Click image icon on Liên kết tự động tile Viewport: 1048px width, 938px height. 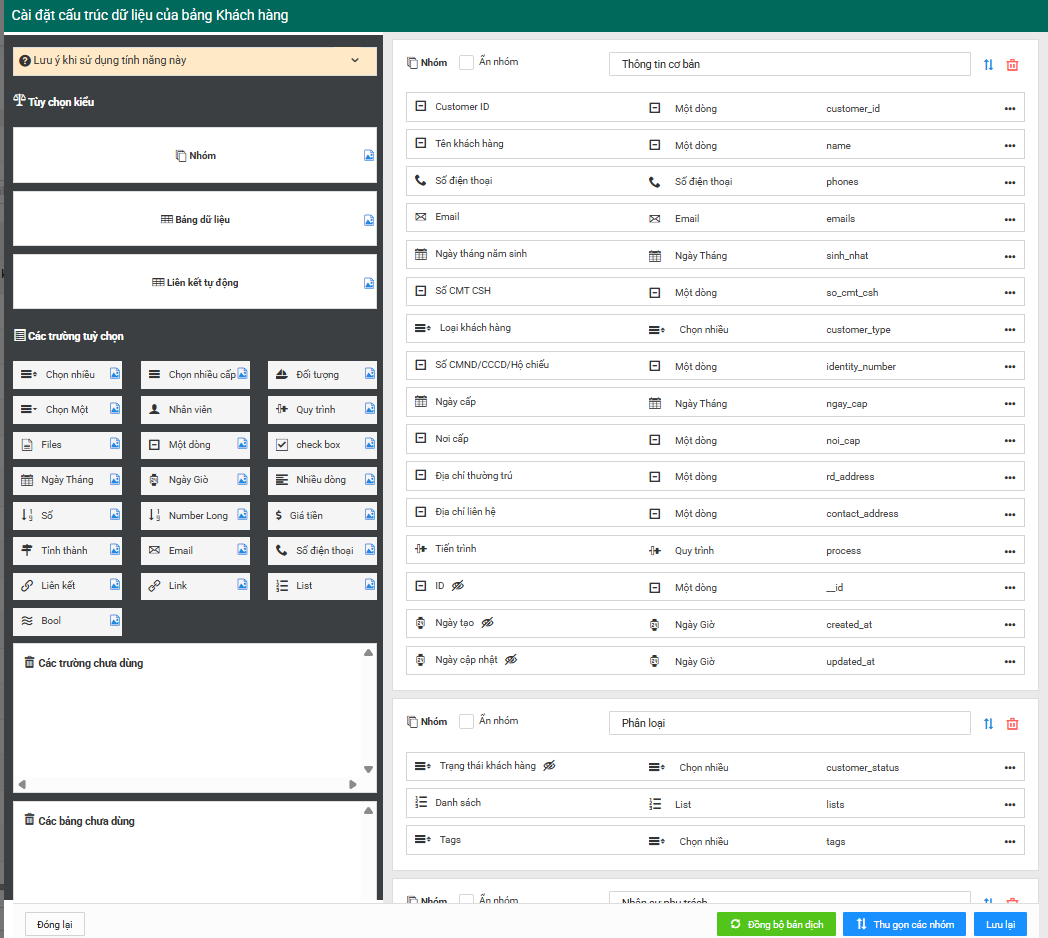click(x=369, y=283)
